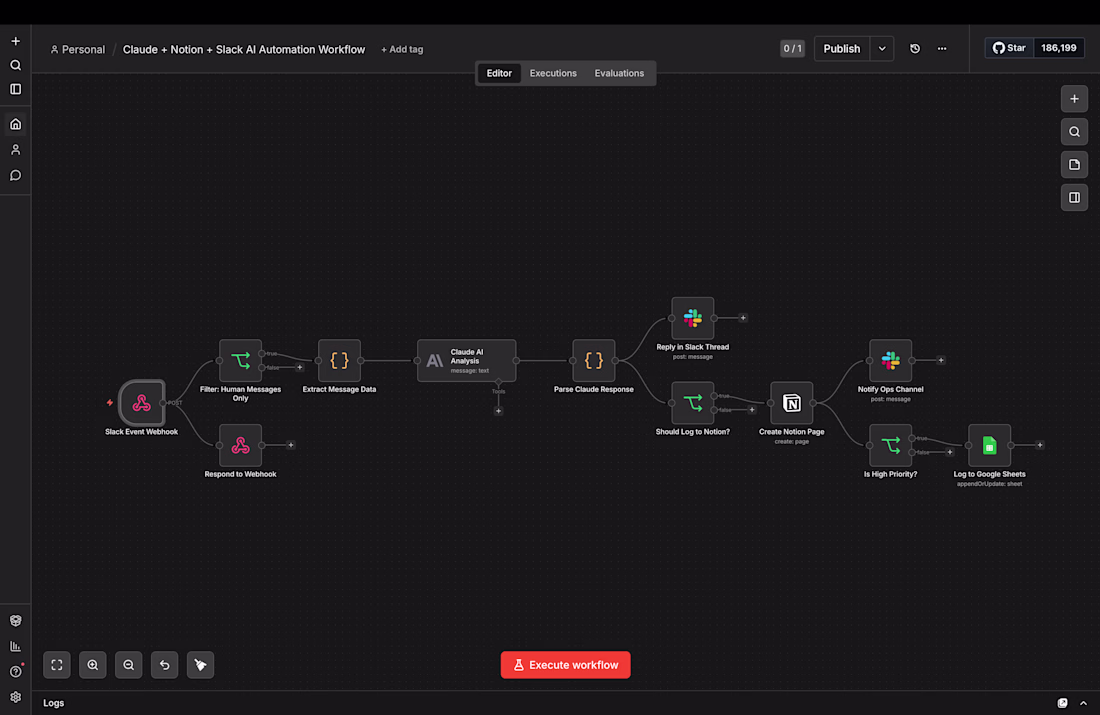Add node after Reply in Slack Thread plus
Viewport: 1100px width, 715px height.
(743, 318)
